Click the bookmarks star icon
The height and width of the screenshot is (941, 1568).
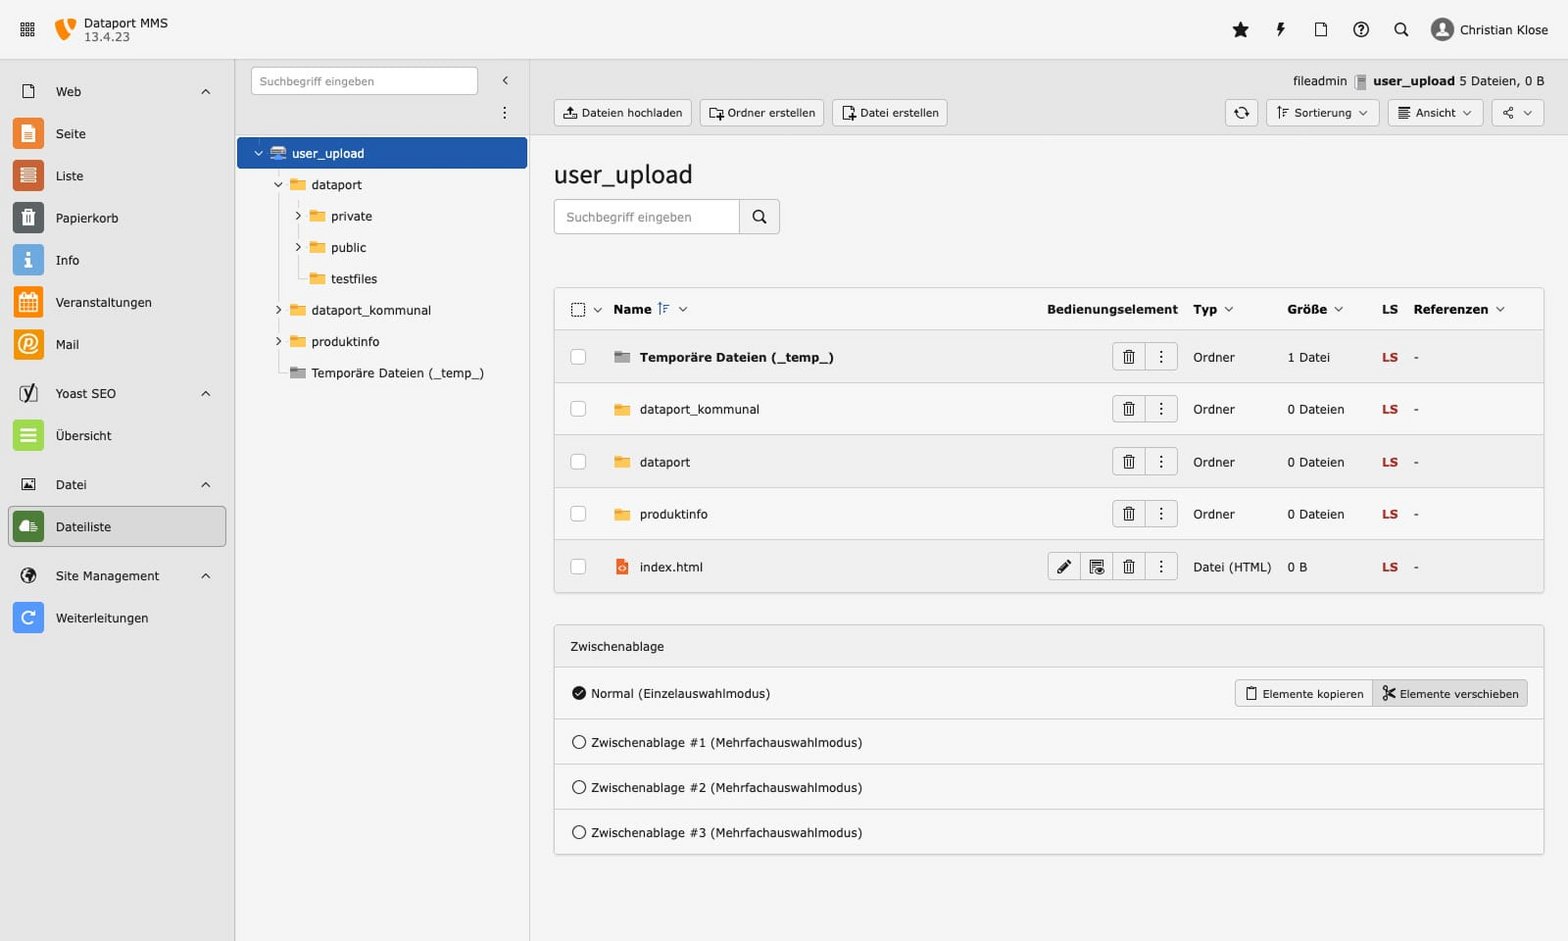click(x=1240, y=30)
